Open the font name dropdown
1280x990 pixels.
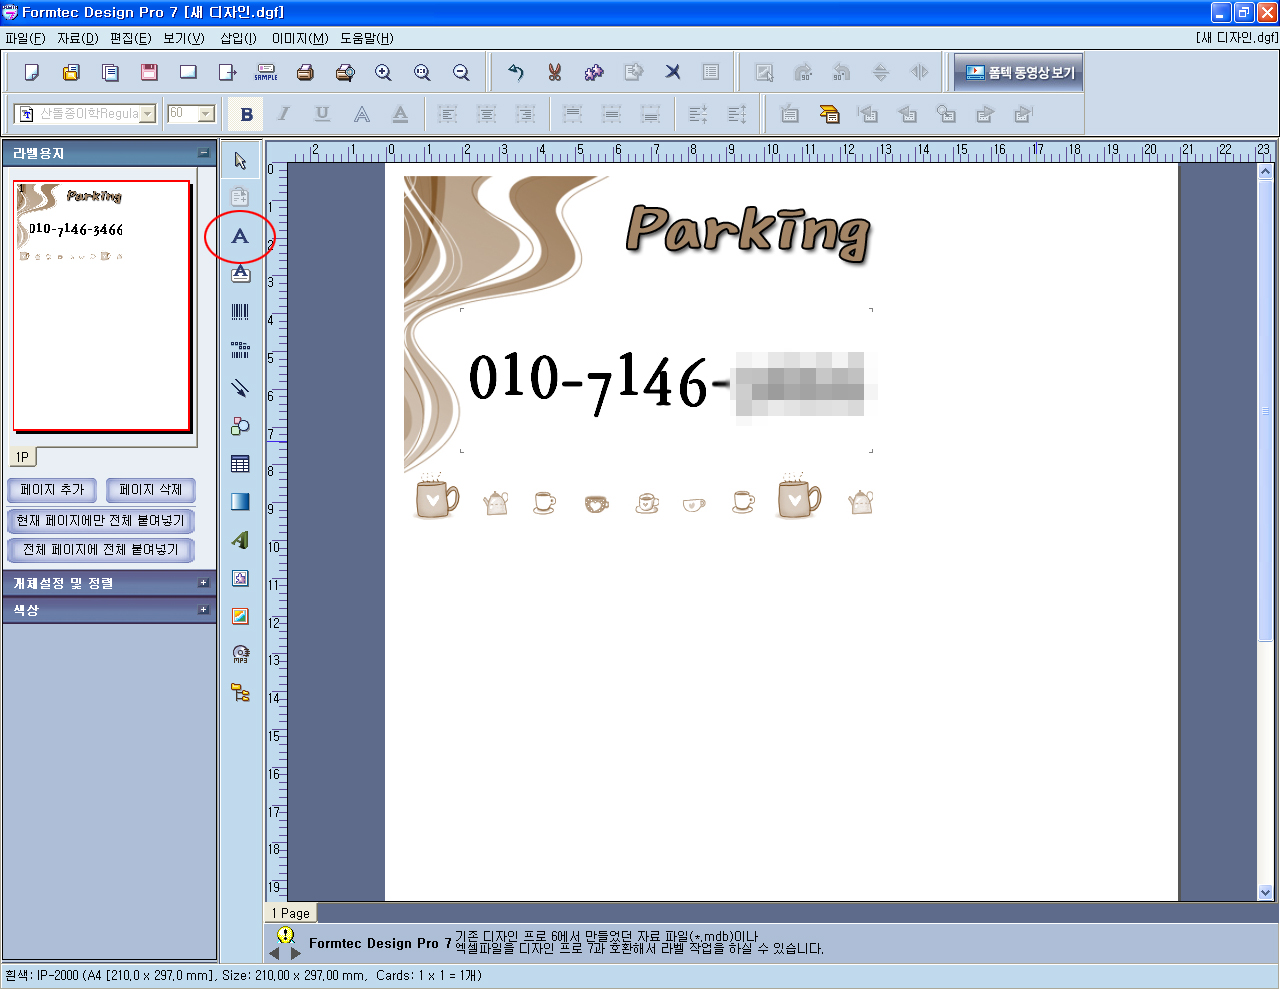pyautogui.click(x=148, y=114)
